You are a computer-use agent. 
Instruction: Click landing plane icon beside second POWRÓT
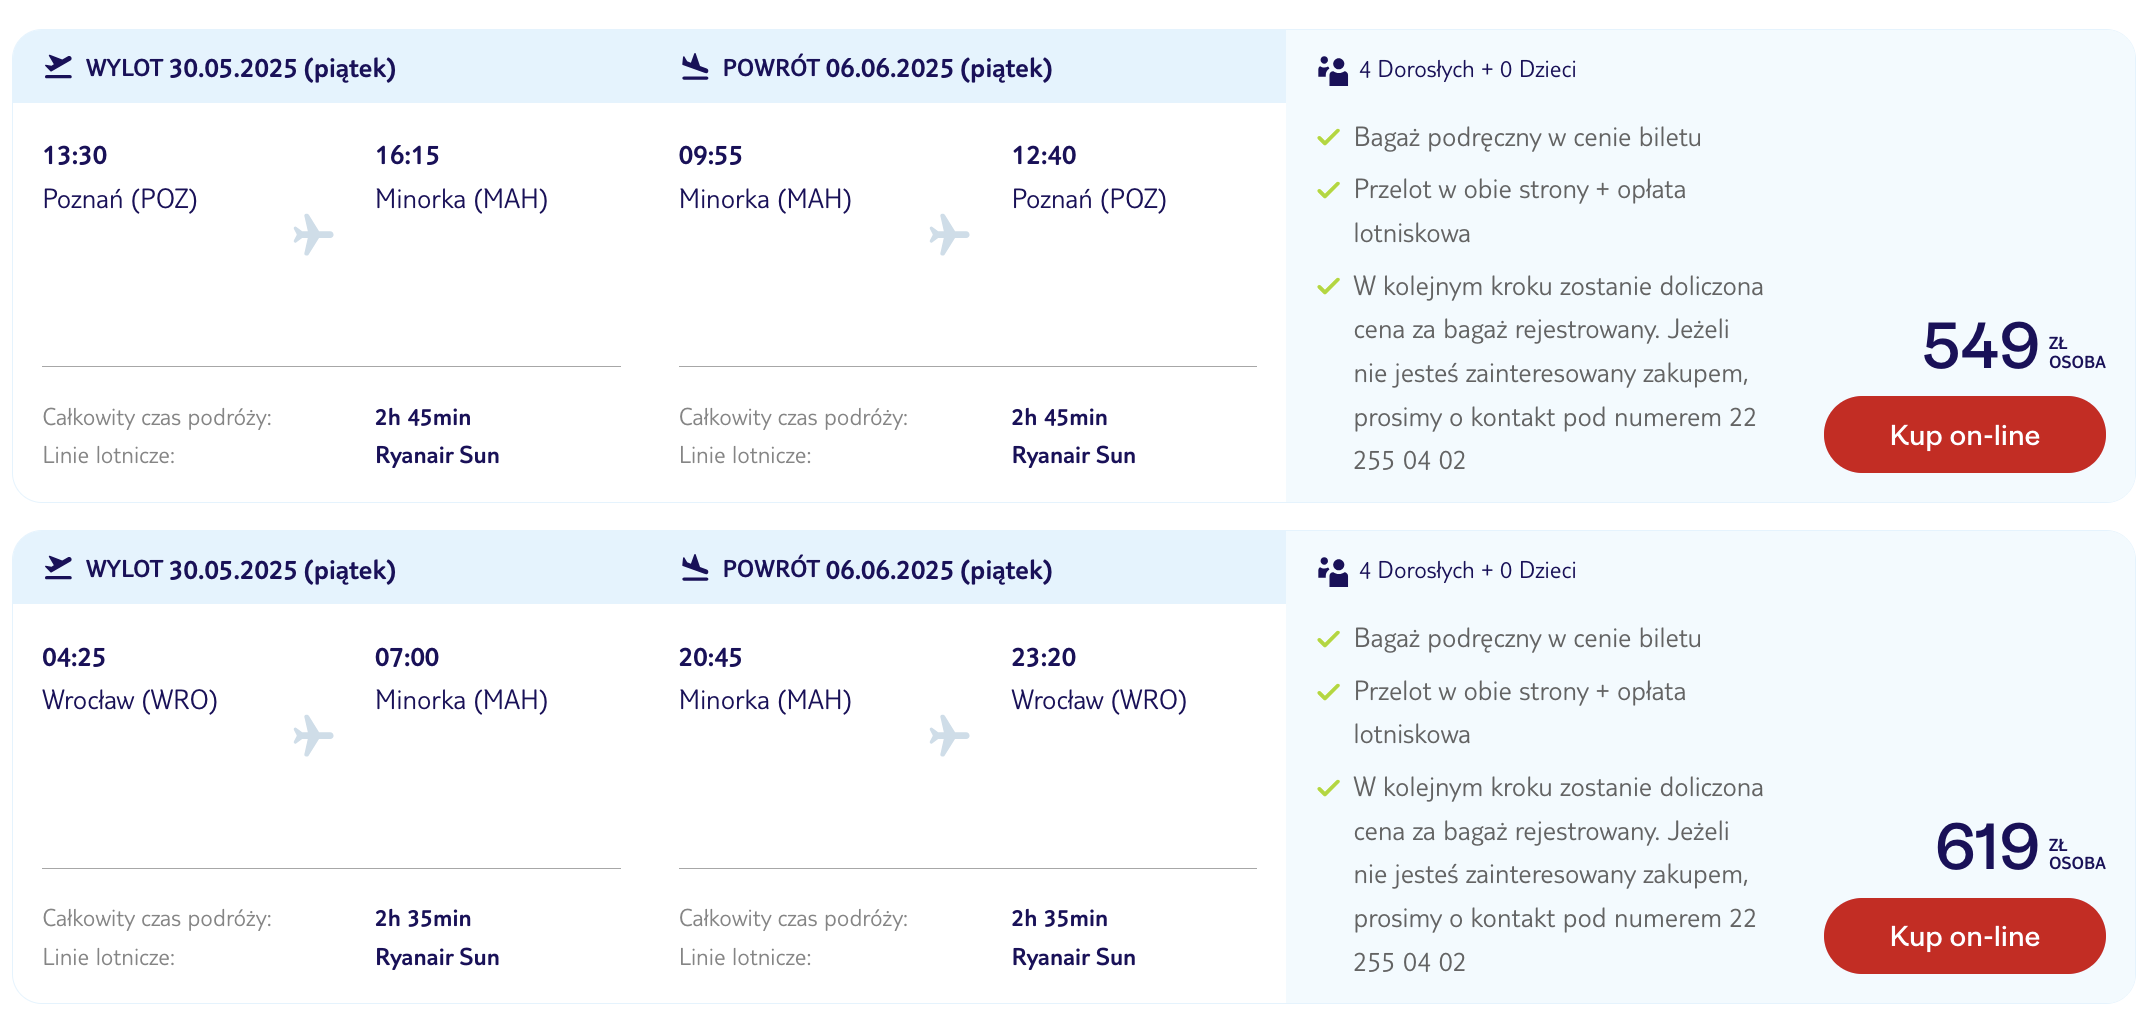pyautogui.click(x=695, y=568)
